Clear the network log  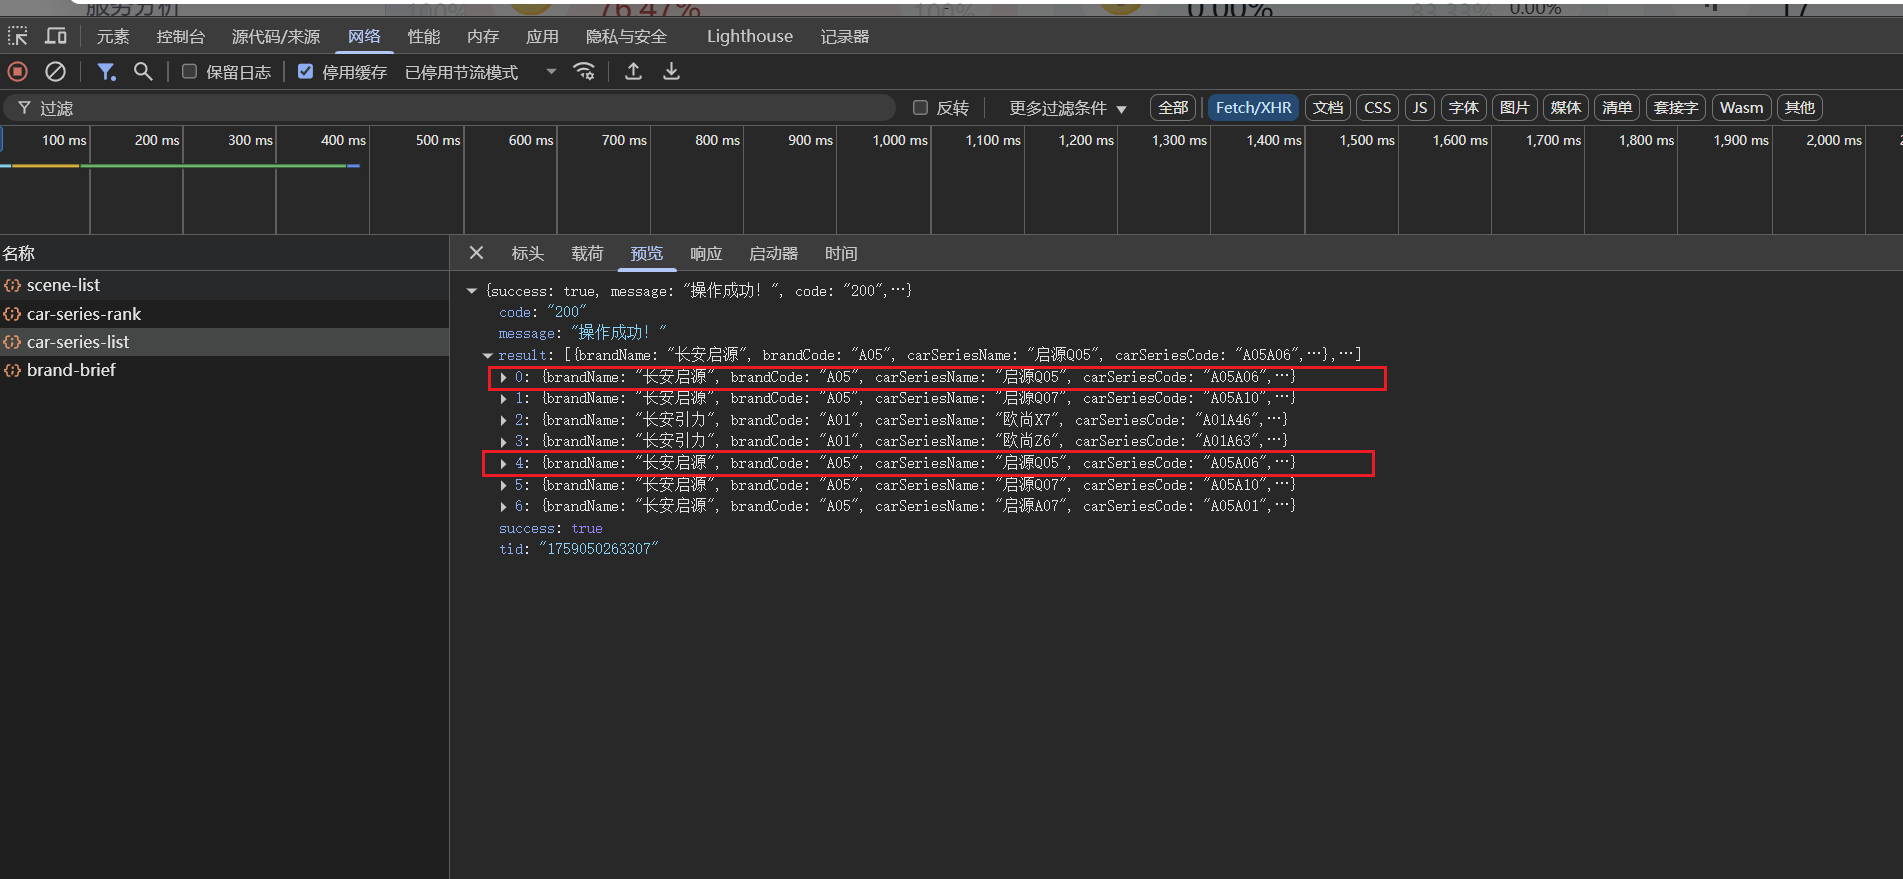coord(56,72)
